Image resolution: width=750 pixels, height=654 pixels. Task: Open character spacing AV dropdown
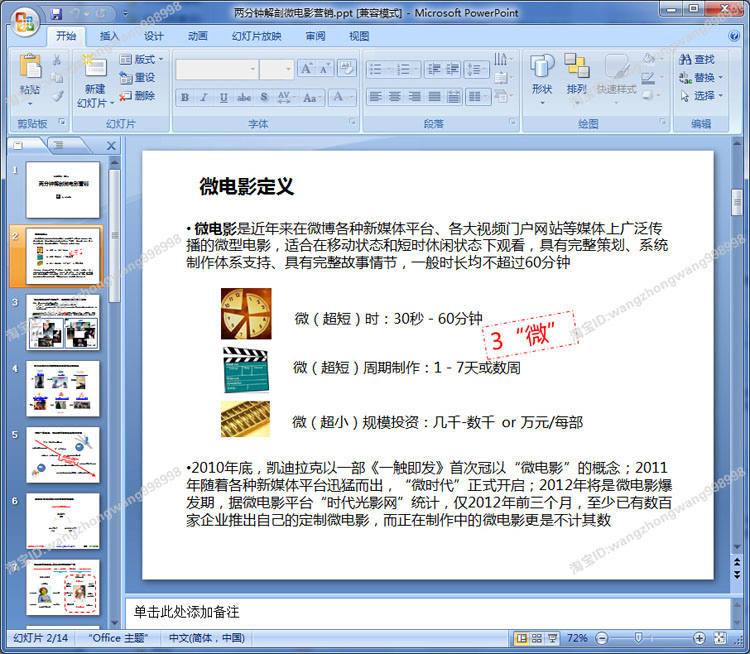coord(287,98)
